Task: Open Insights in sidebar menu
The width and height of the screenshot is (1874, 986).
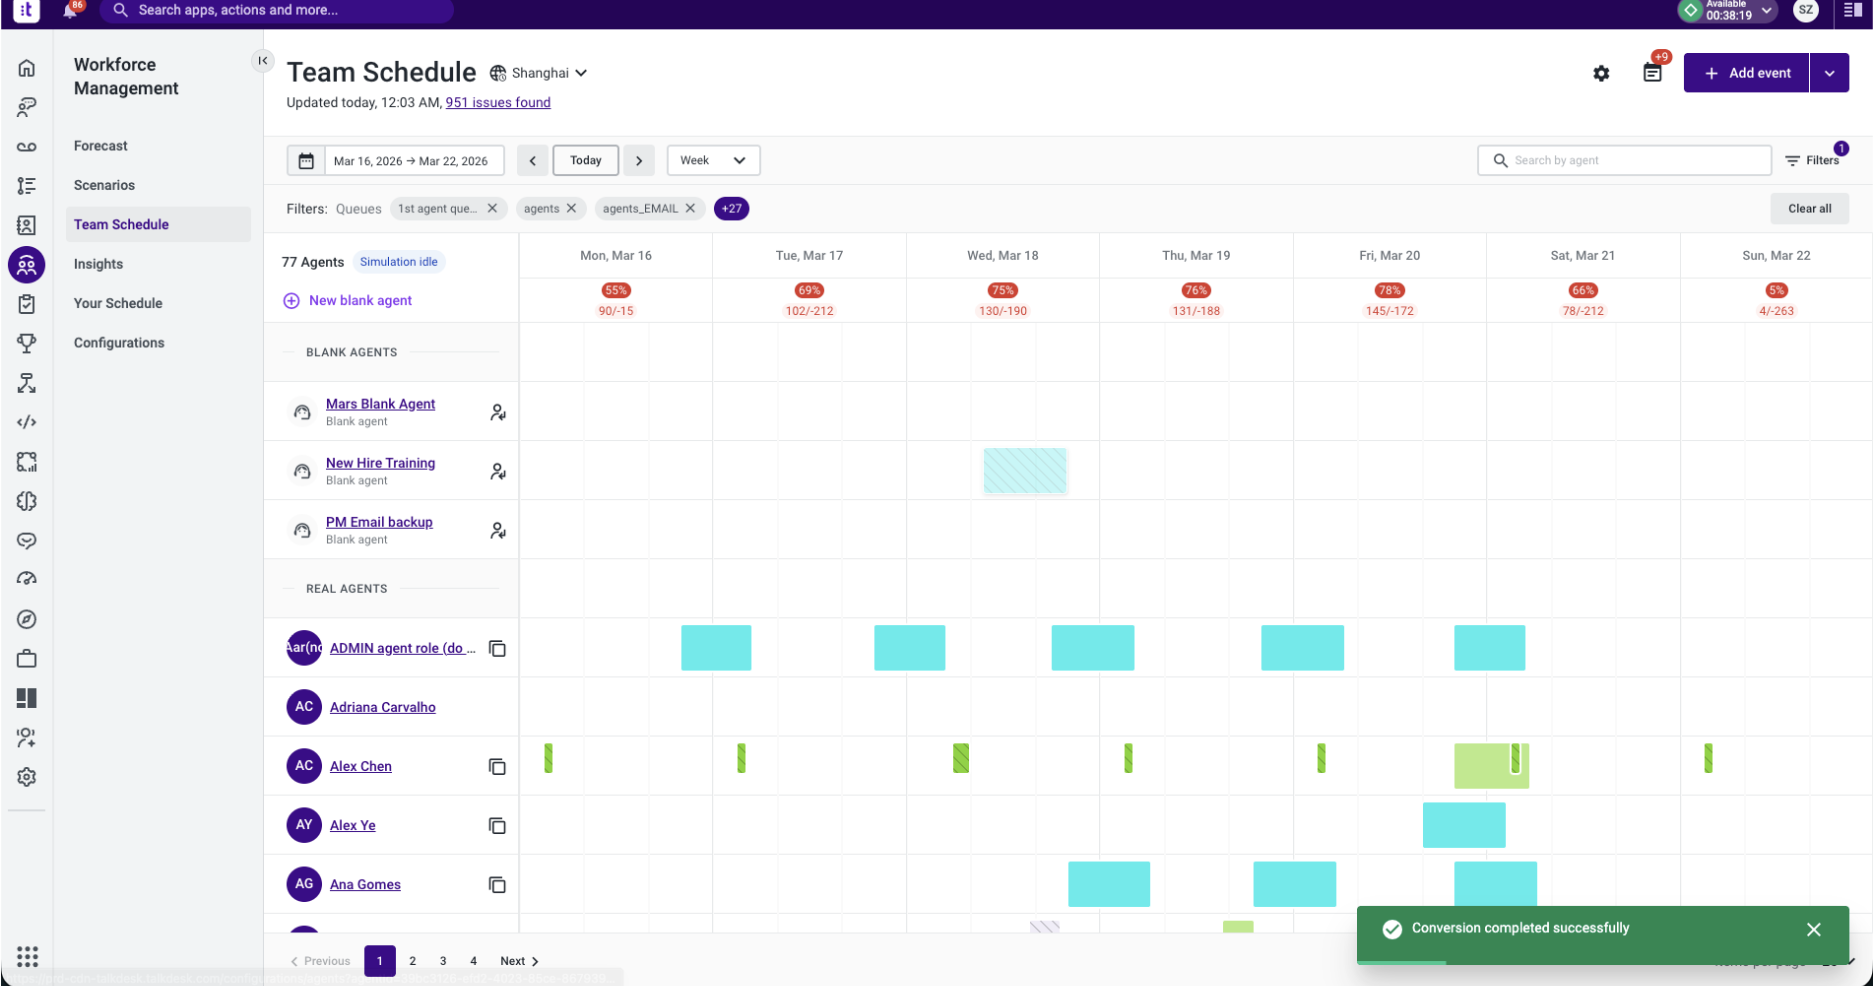Action: [x=98, y=264]
